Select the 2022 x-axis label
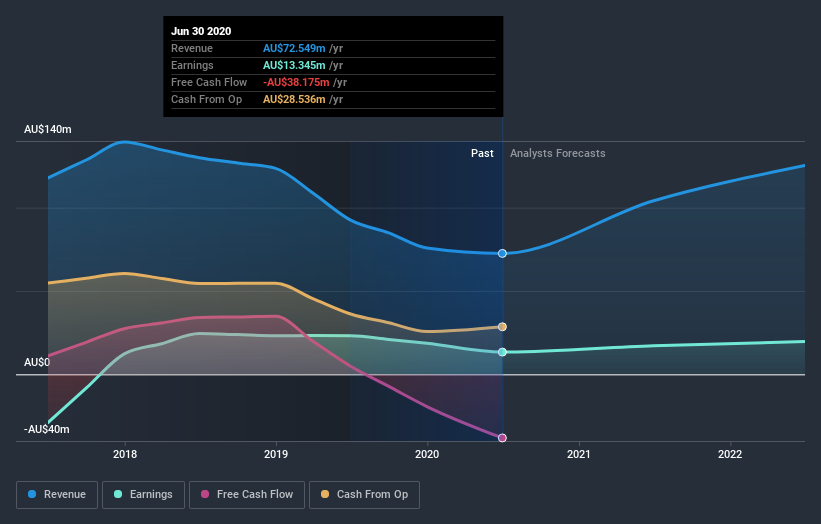The image size is (821, 524). tap(730, 454)
